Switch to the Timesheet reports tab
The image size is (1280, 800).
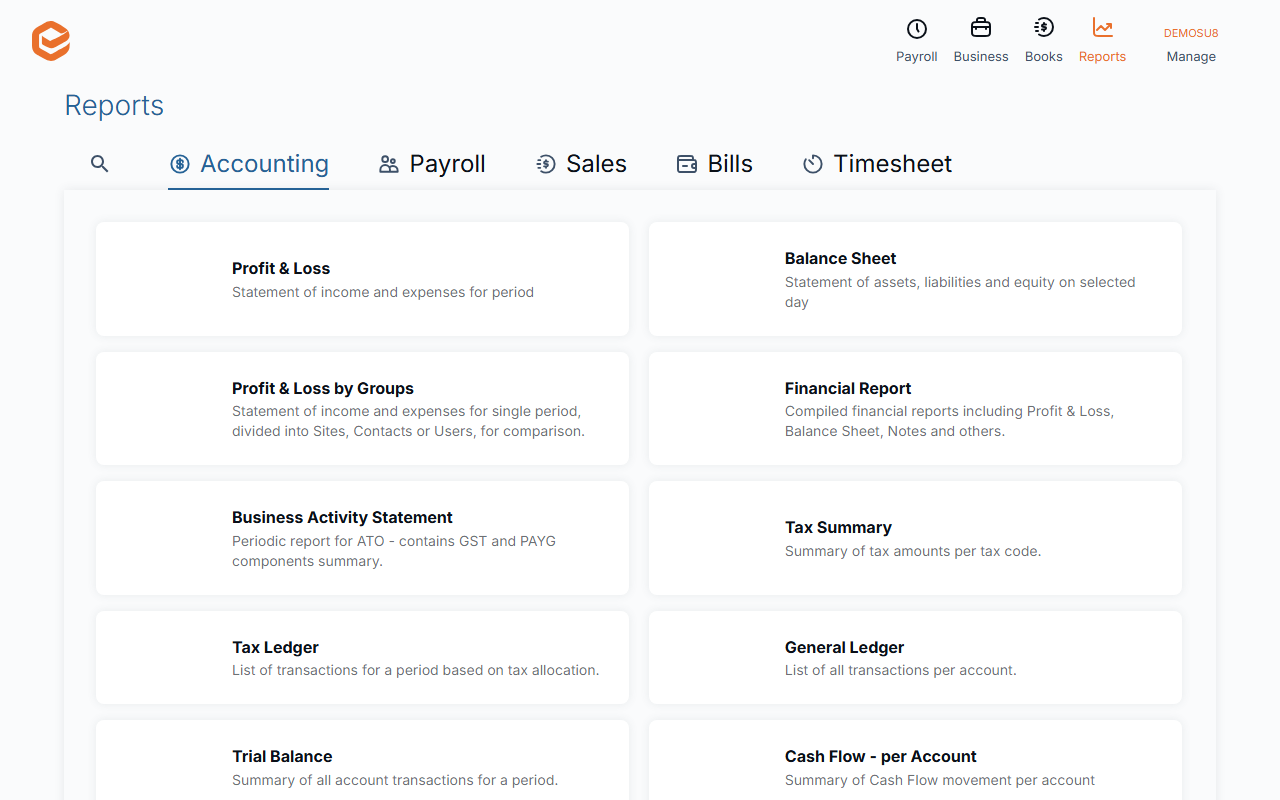[x=877, y=164]
